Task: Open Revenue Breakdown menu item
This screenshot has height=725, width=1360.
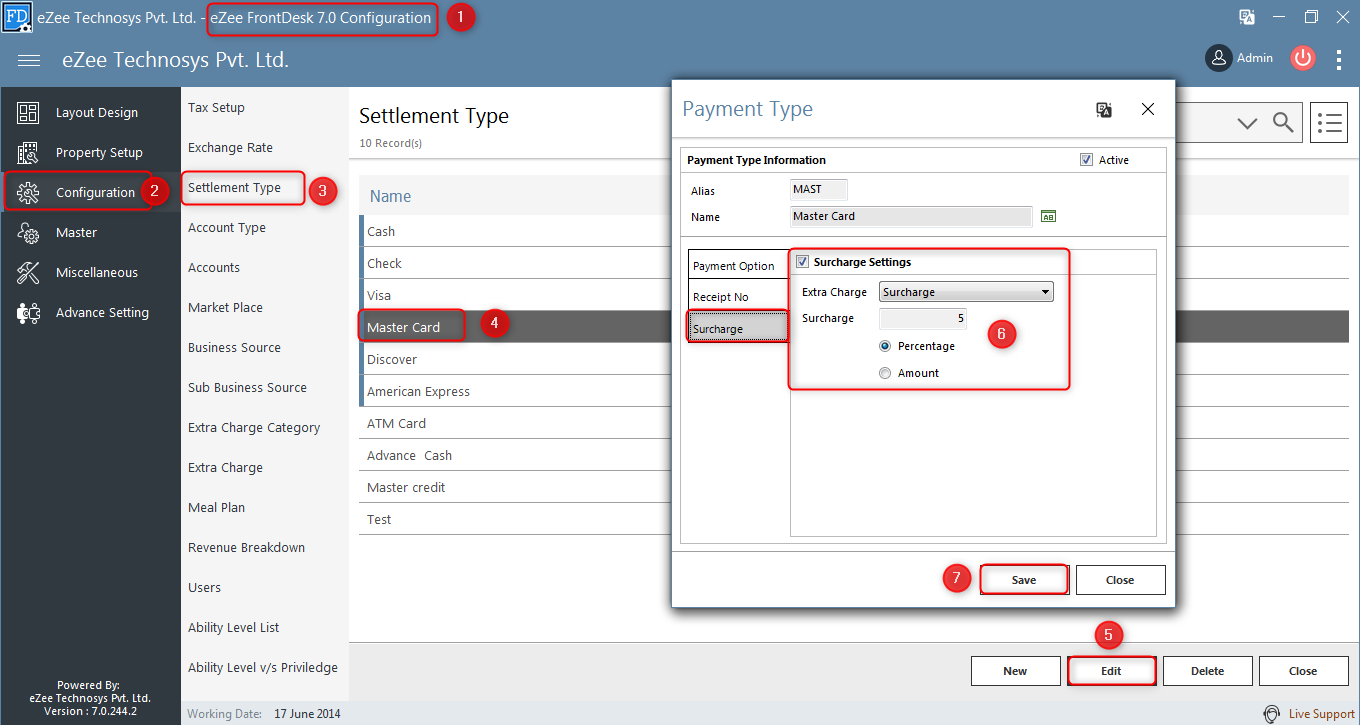Action: click(246, 548)
